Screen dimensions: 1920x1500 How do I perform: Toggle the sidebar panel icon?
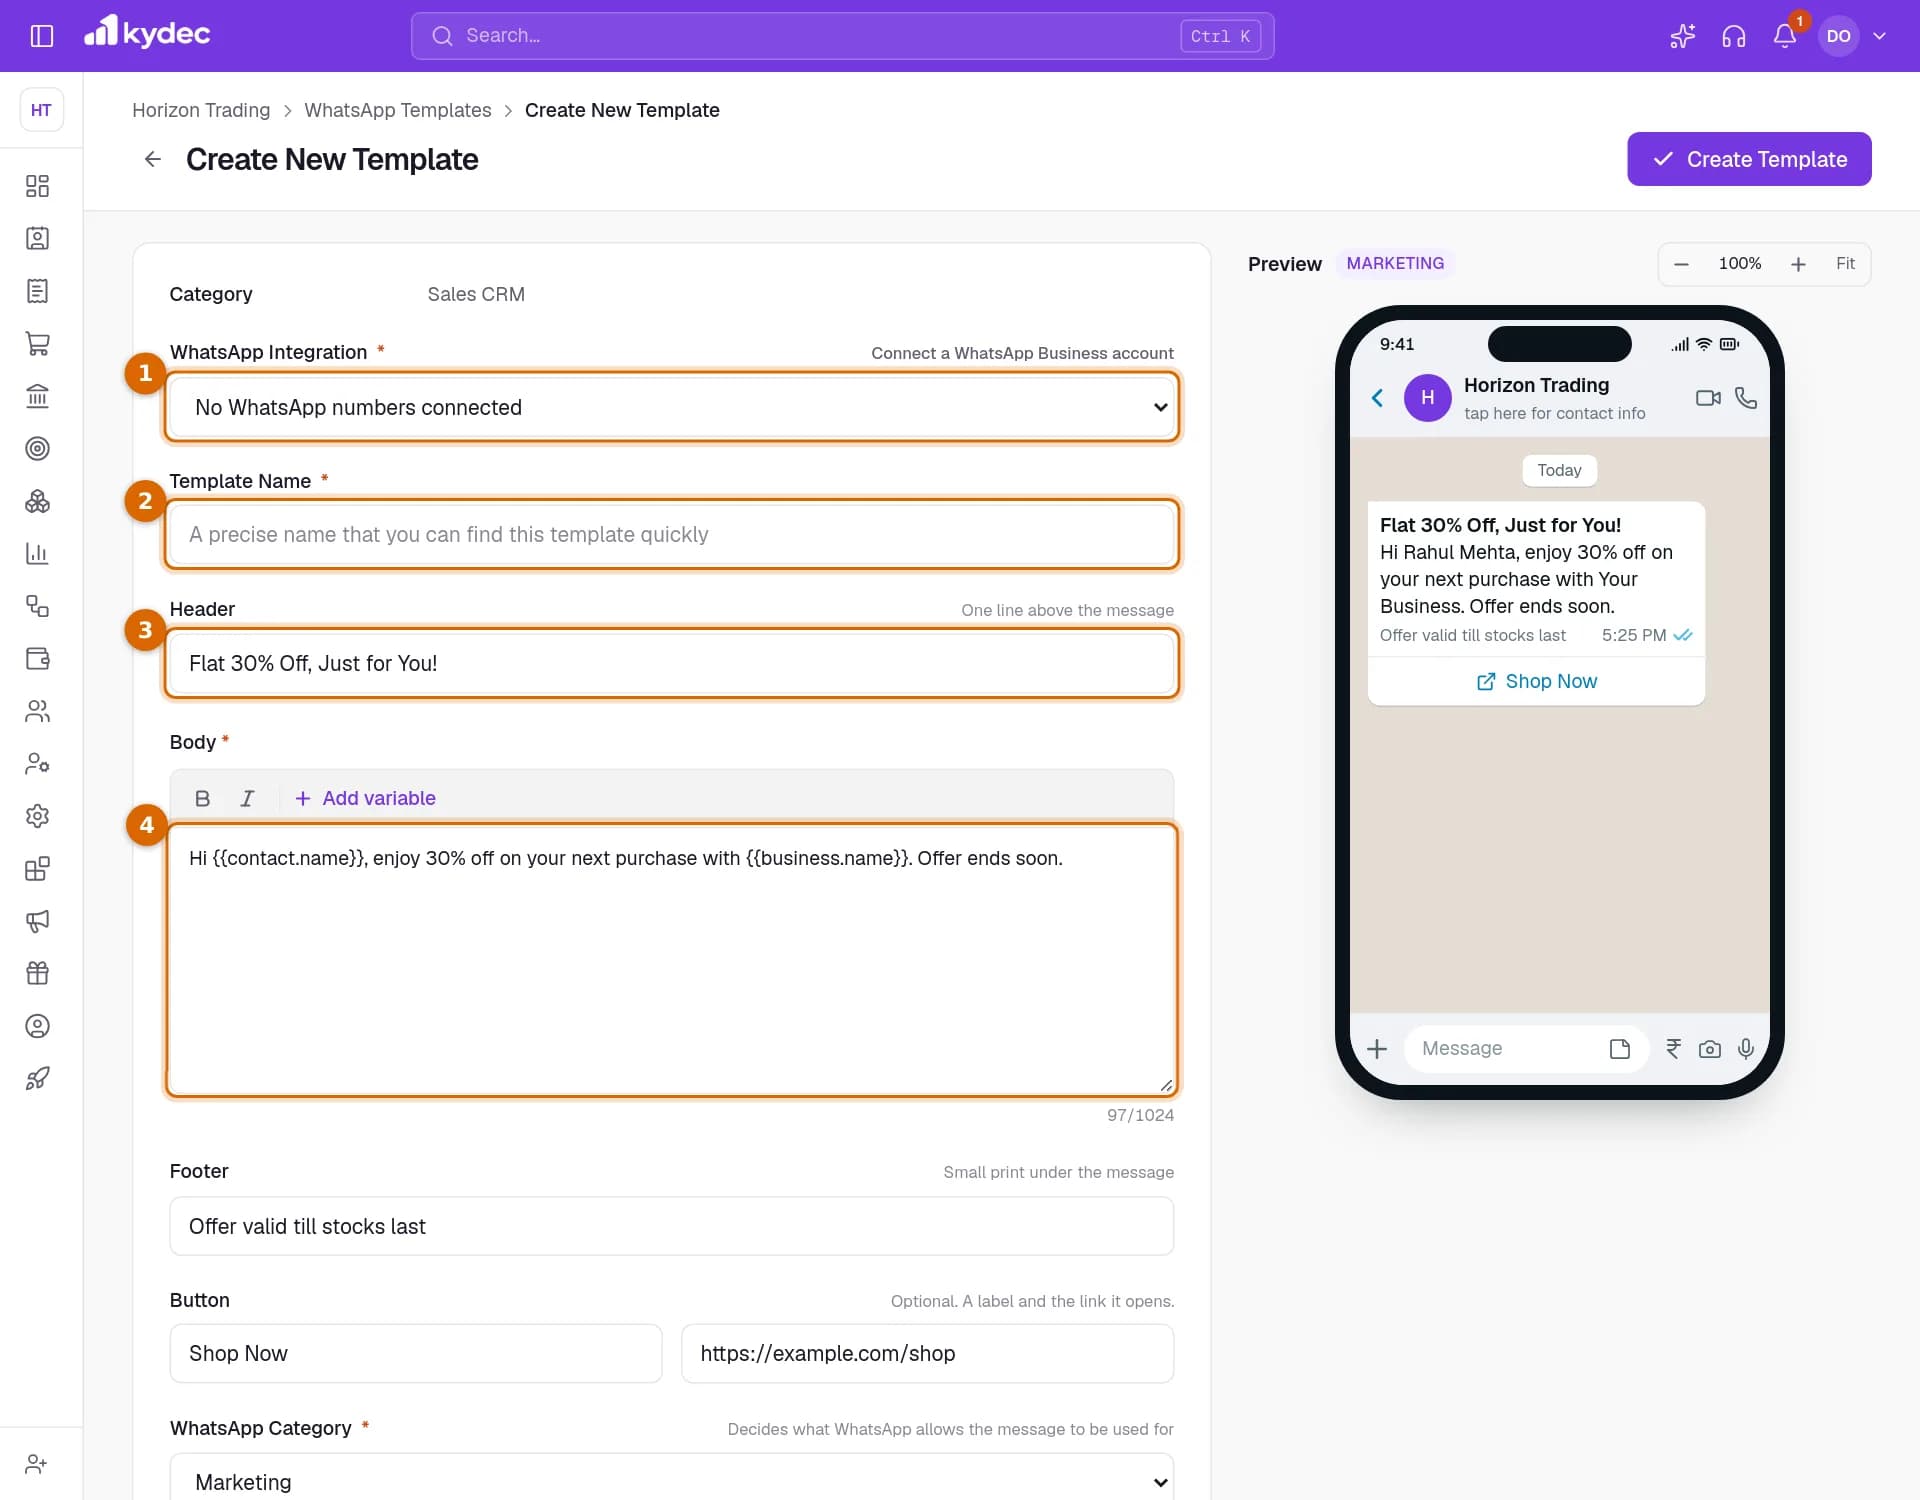coord(41,36)
